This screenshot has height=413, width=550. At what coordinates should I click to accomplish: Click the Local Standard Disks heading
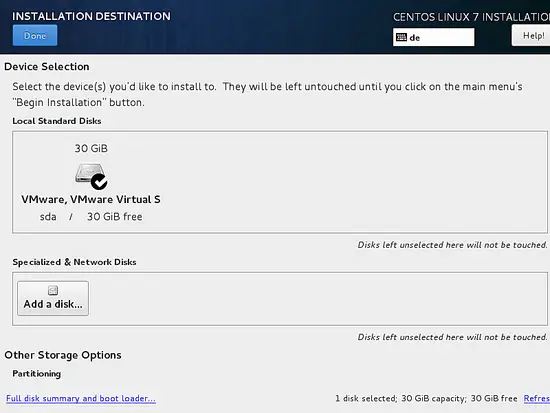pyautogui.click(x=57, y=121)
